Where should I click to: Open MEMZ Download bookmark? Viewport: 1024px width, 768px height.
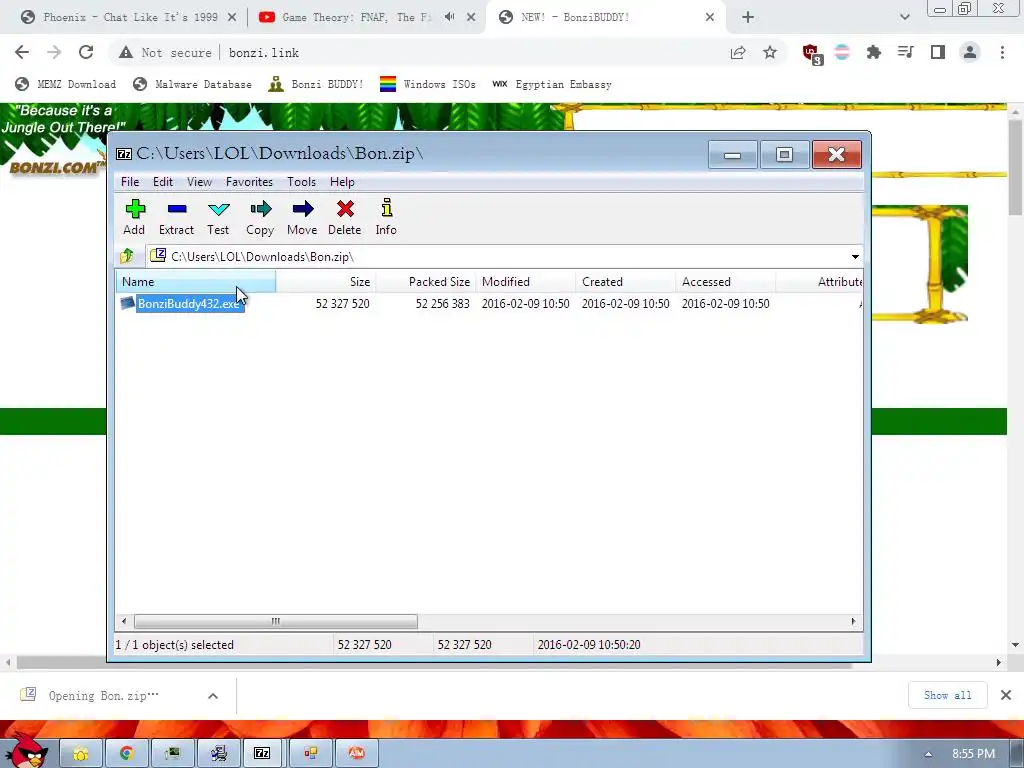tap(65, 84)
